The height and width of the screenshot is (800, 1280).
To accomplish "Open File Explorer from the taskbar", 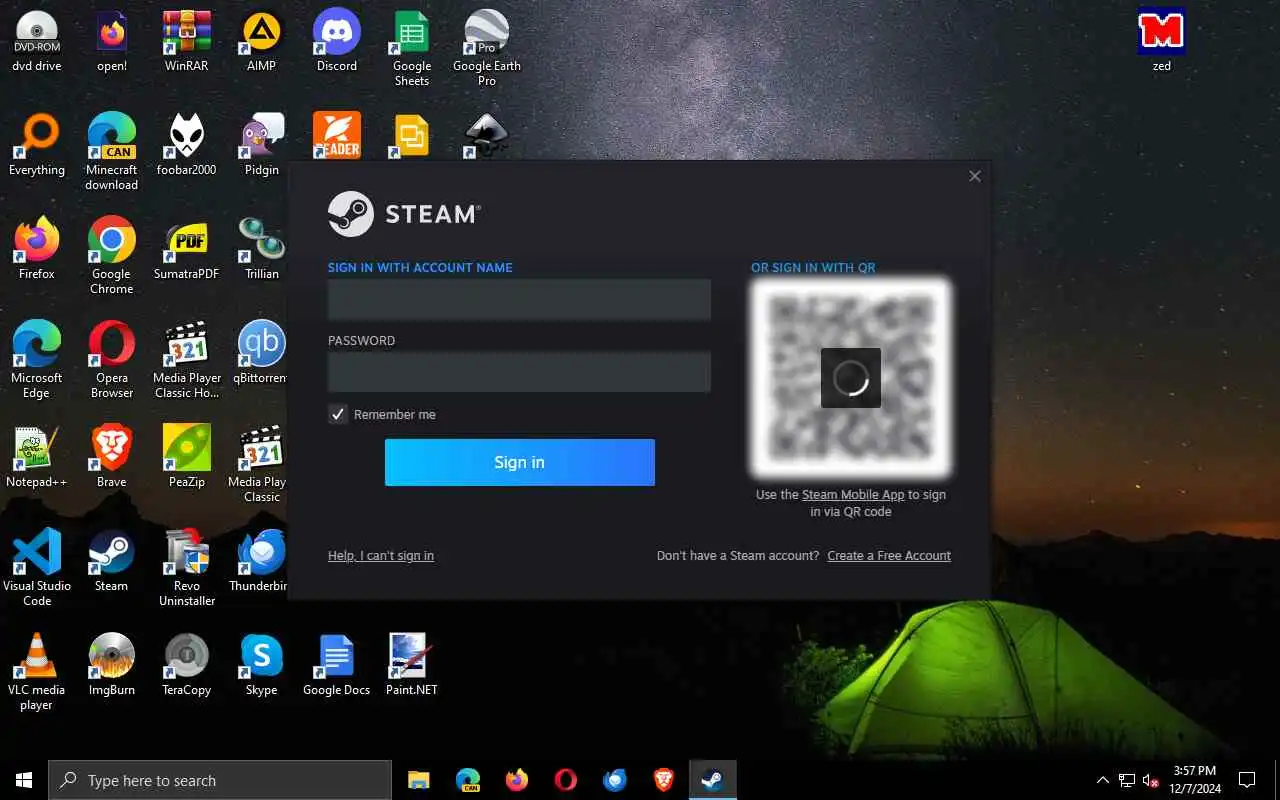I will pos(418,780).
